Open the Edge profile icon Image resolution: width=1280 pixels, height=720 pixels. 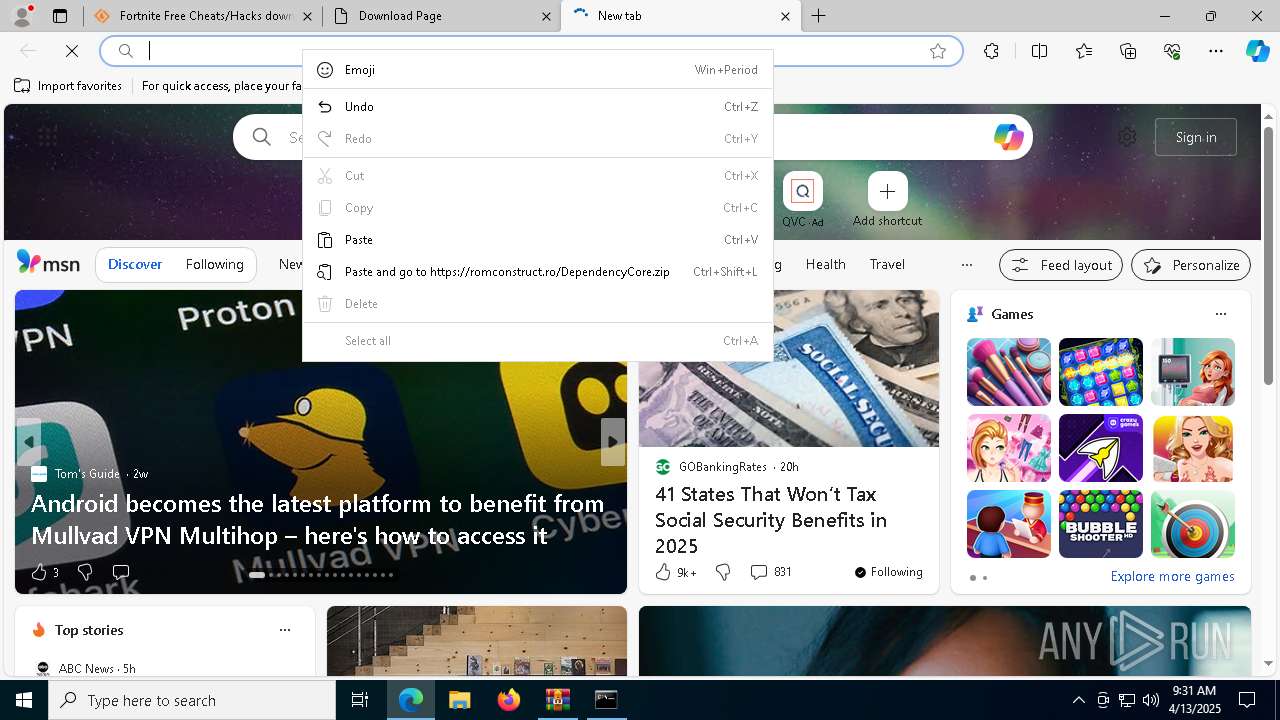(21, 16)
